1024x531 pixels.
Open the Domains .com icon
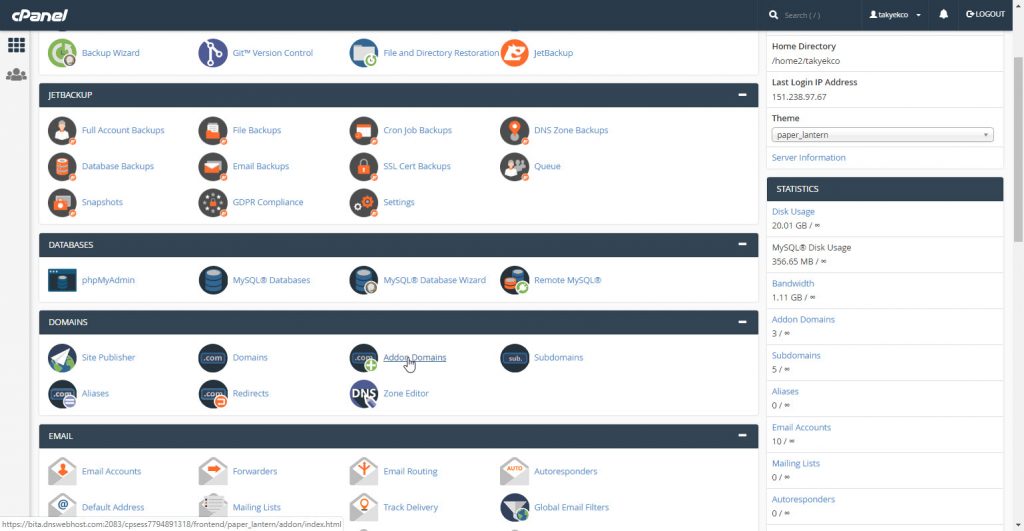tap(213, 358)
